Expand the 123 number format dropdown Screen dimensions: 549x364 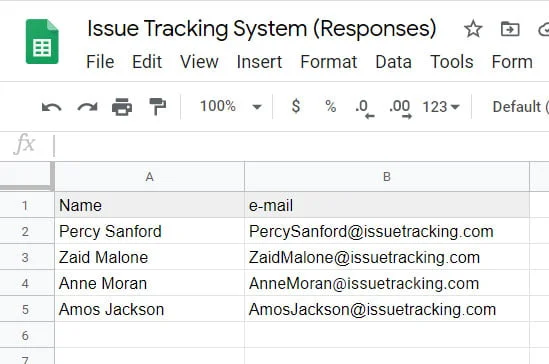441,107
